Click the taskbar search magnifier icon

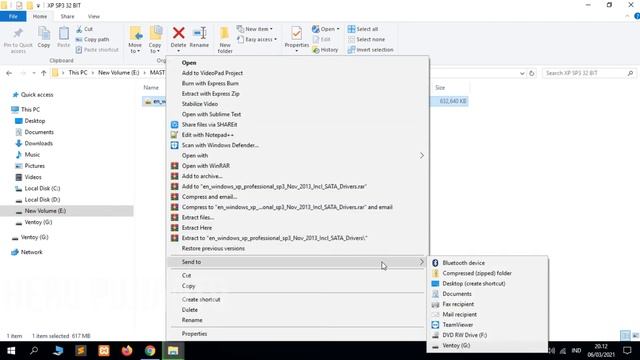(34, 351)
